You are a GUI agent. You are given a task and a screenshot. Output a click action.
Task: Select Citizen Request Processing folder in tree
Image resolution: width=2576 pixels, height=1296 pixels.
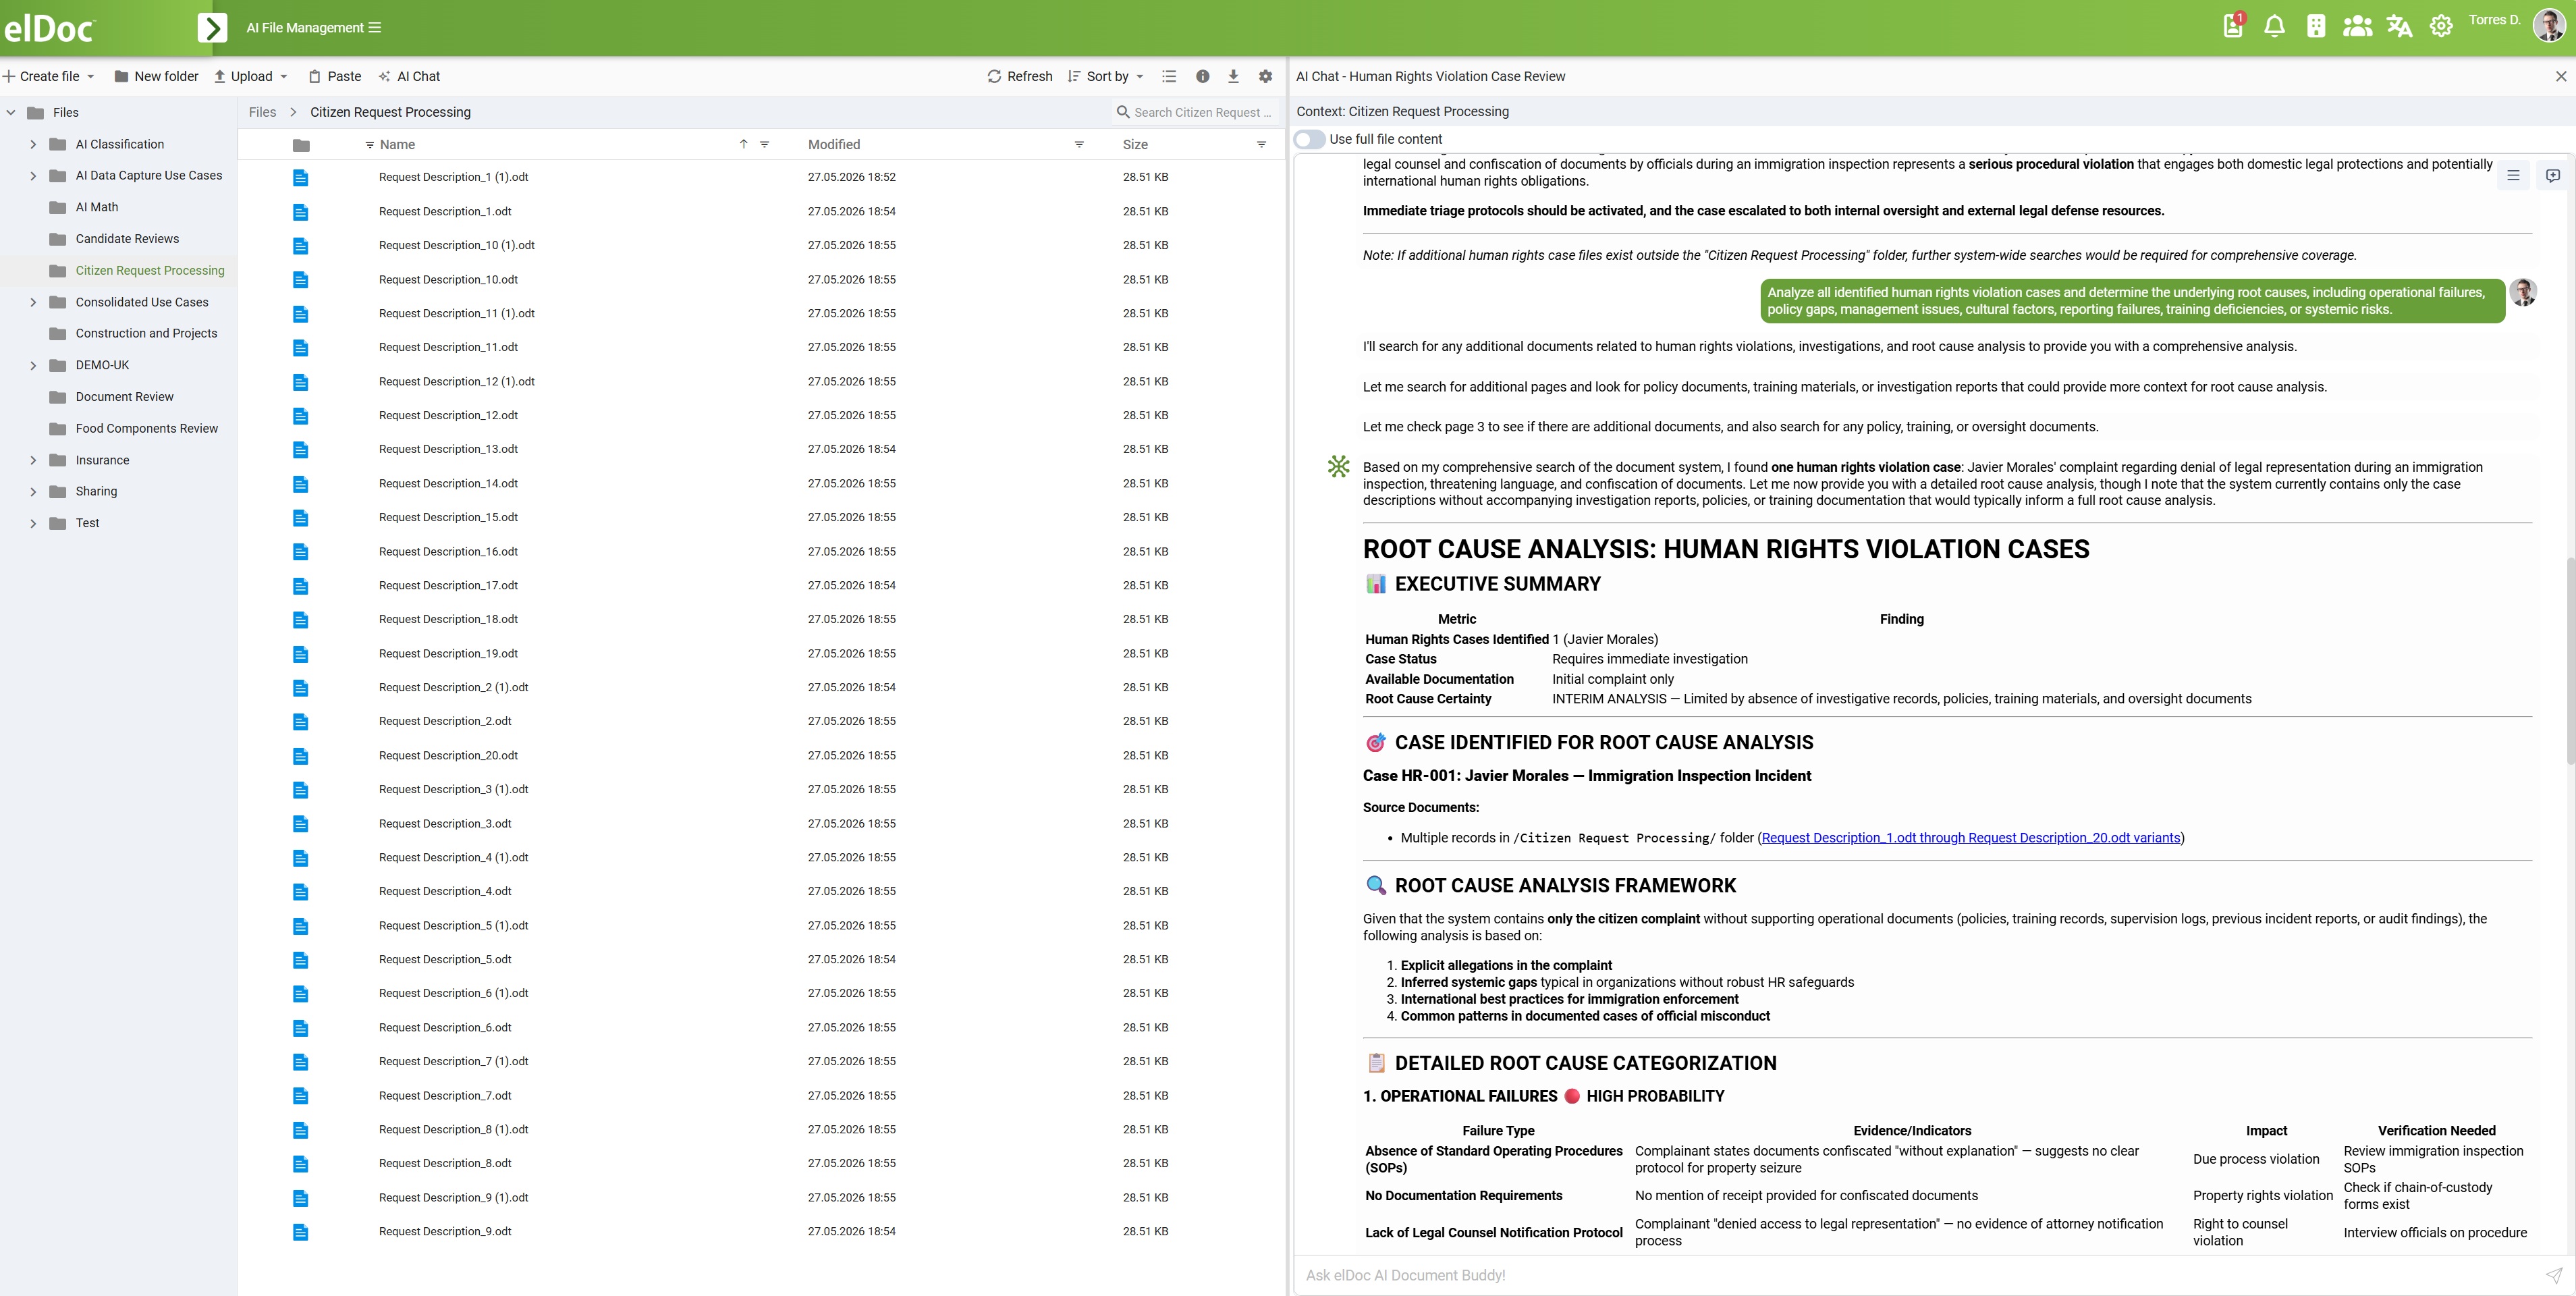(150, 270)
